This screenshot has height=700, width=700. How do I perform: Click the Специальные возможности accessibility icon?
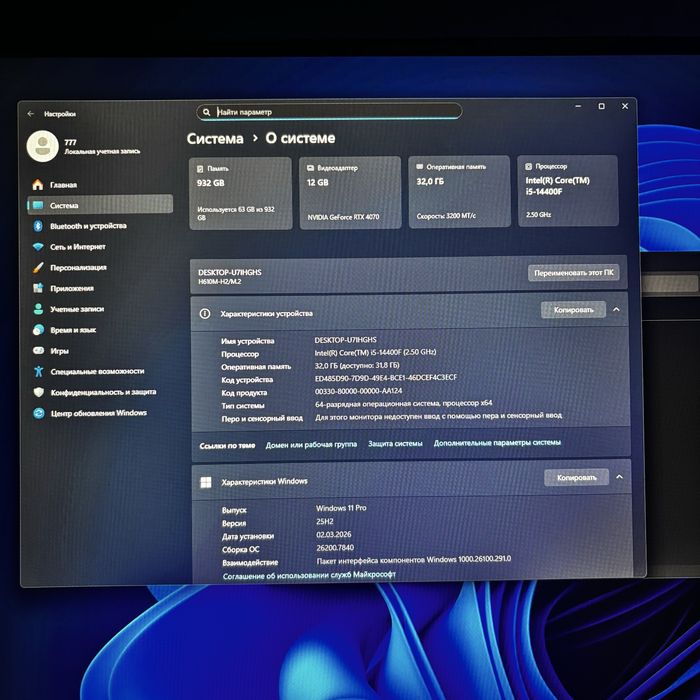pos(38,371)
